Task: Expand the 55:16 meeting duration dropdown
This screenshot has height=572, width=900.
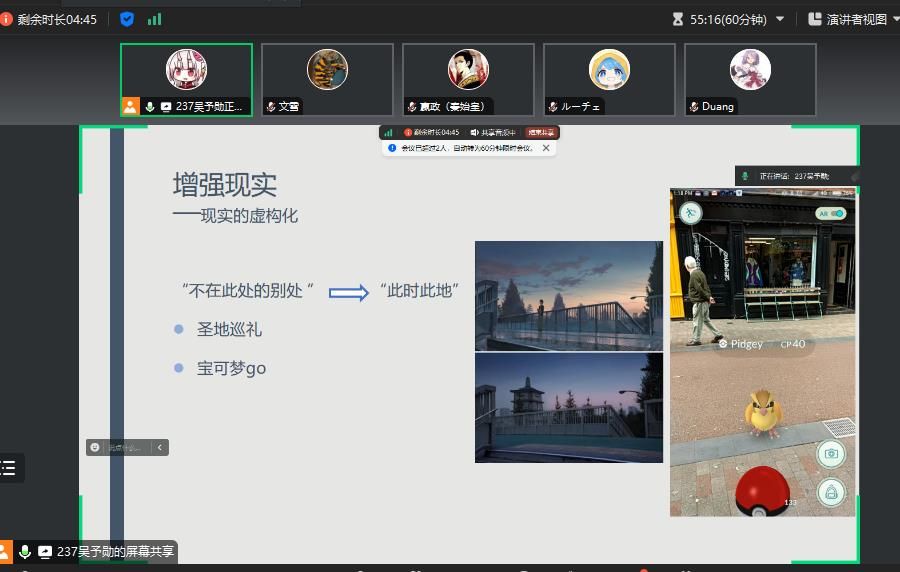Action: (x=780, y=19)
